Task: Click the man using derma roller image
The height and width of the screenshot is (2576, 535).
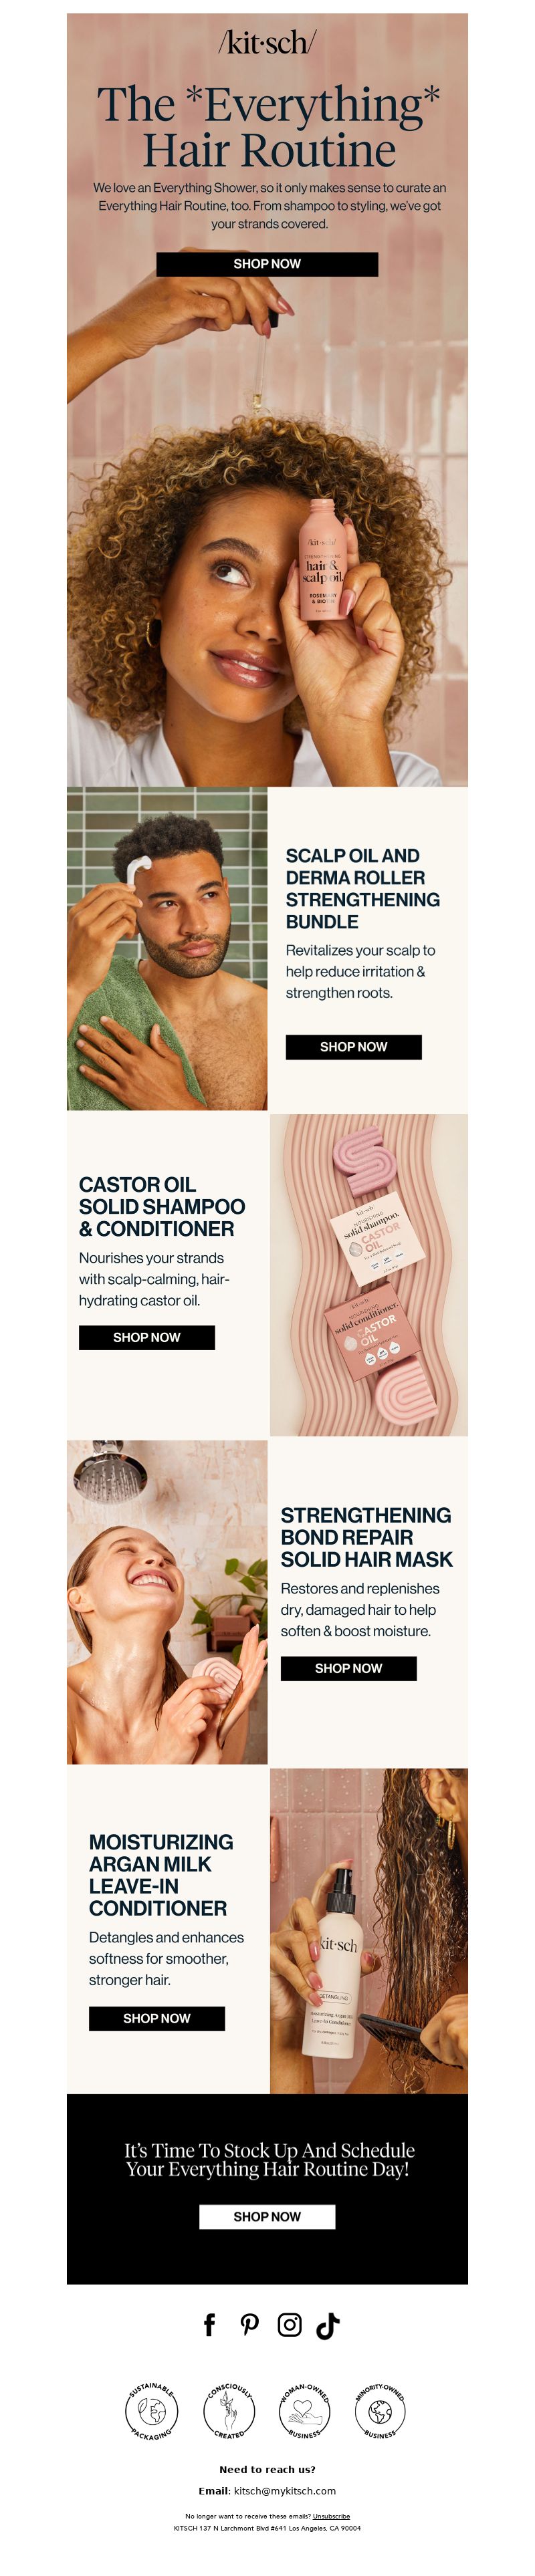Action: (167, 949)
